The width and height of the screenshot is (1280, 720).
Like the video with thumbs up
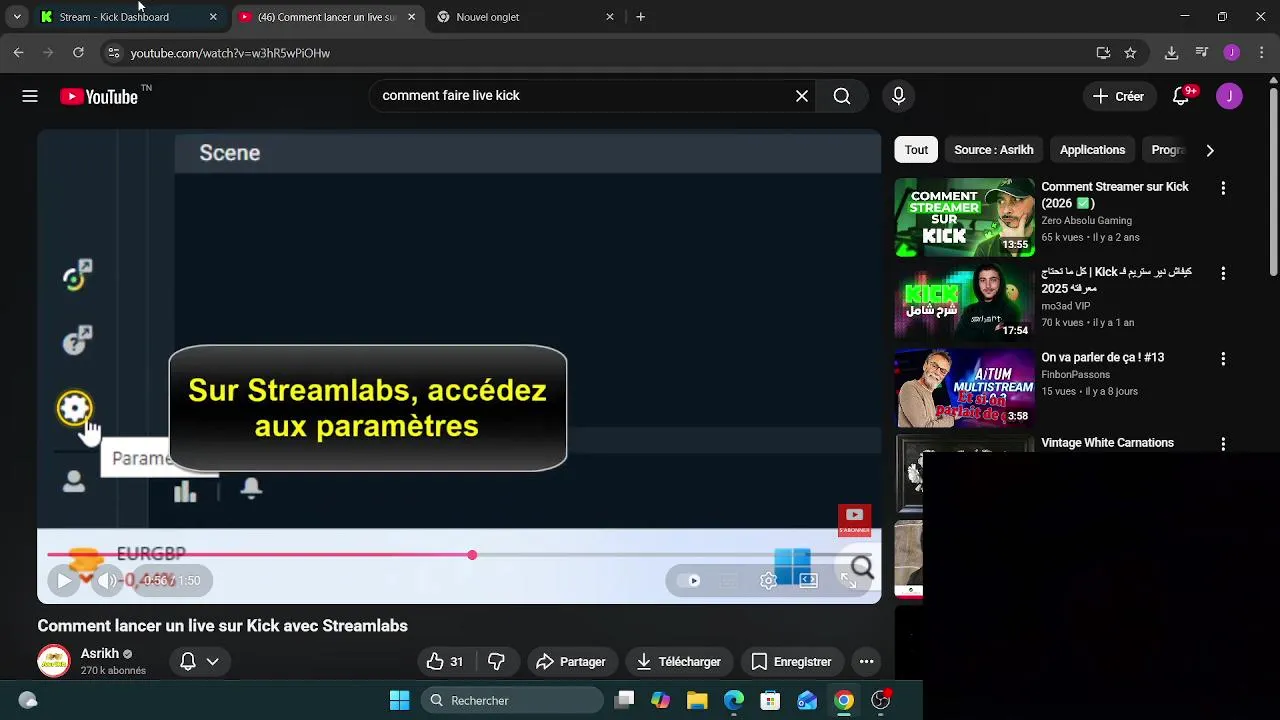(x=445, y=662)
